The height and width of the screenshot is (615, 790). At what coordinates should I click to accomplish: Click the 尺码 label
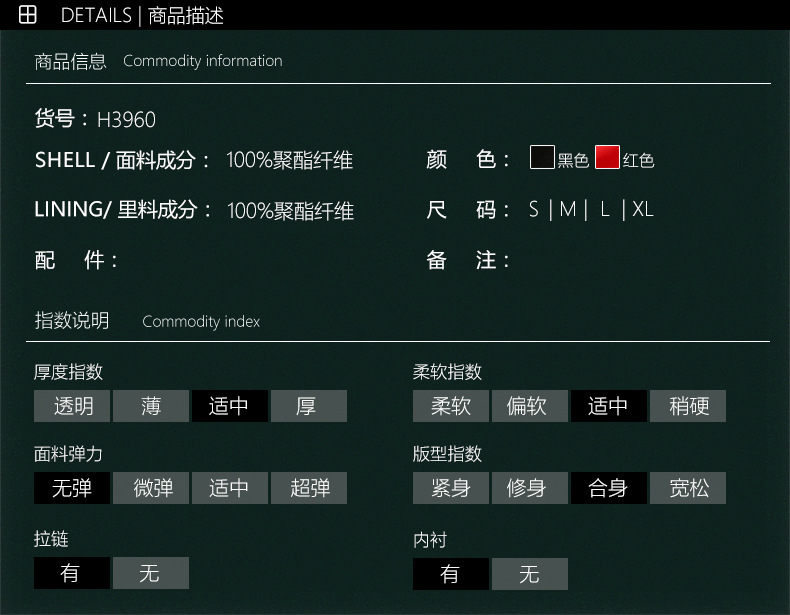[x=468, y=210]
